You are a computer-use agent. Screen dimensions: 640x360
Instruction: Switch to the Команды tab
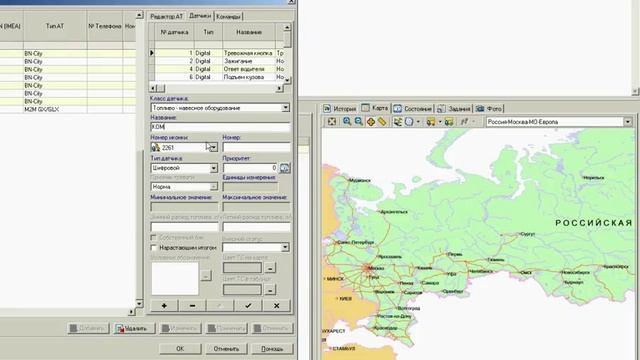pyautogui.click(x=229, y=16)
